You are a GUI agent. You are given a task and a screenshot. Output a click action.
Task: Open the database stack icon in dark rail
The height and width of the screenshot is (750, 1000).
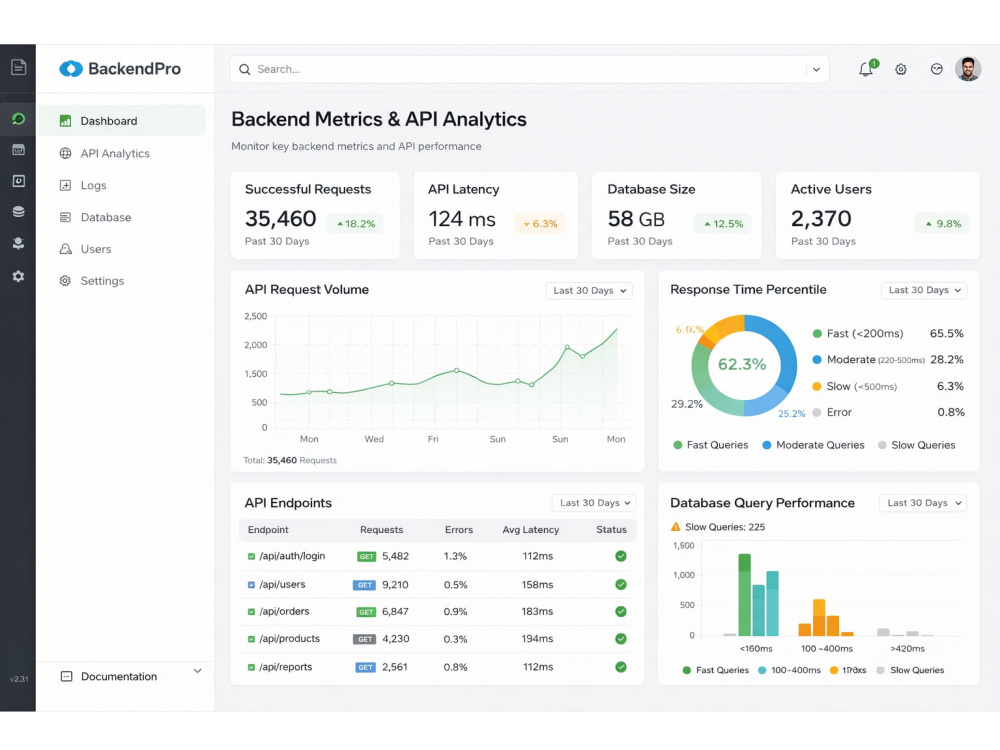[x=18, y=212]
